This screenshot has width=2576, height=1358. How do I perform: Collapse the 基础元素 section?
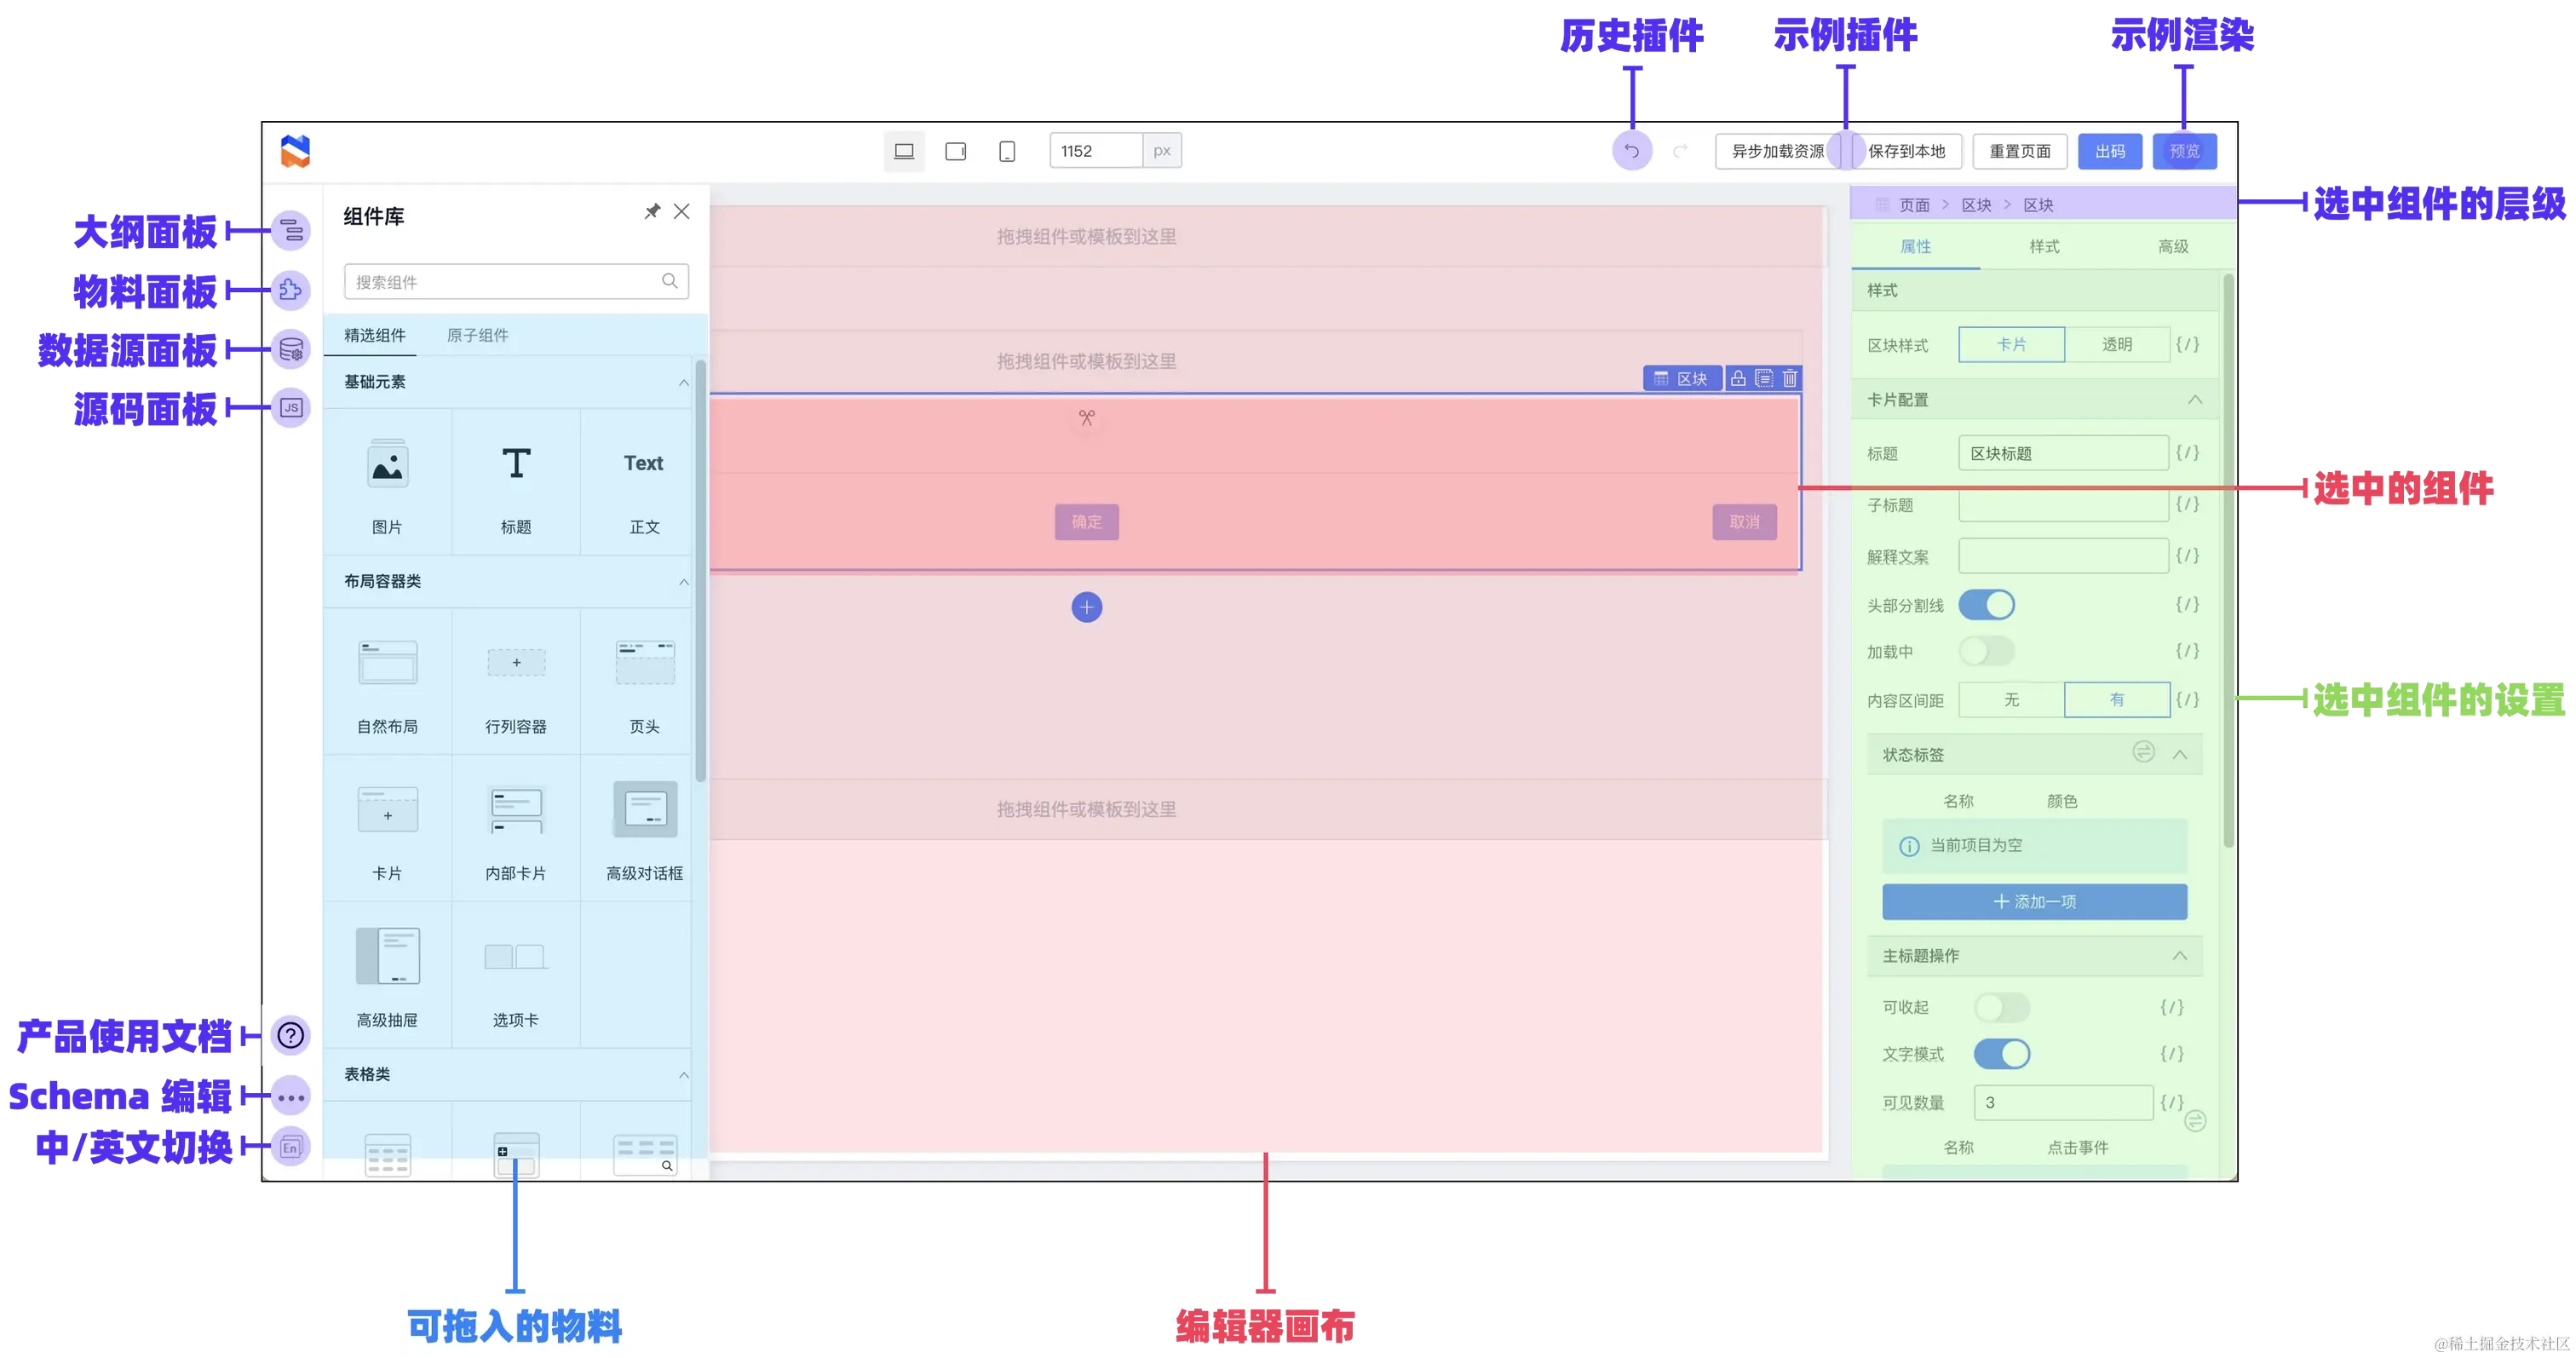684,382
